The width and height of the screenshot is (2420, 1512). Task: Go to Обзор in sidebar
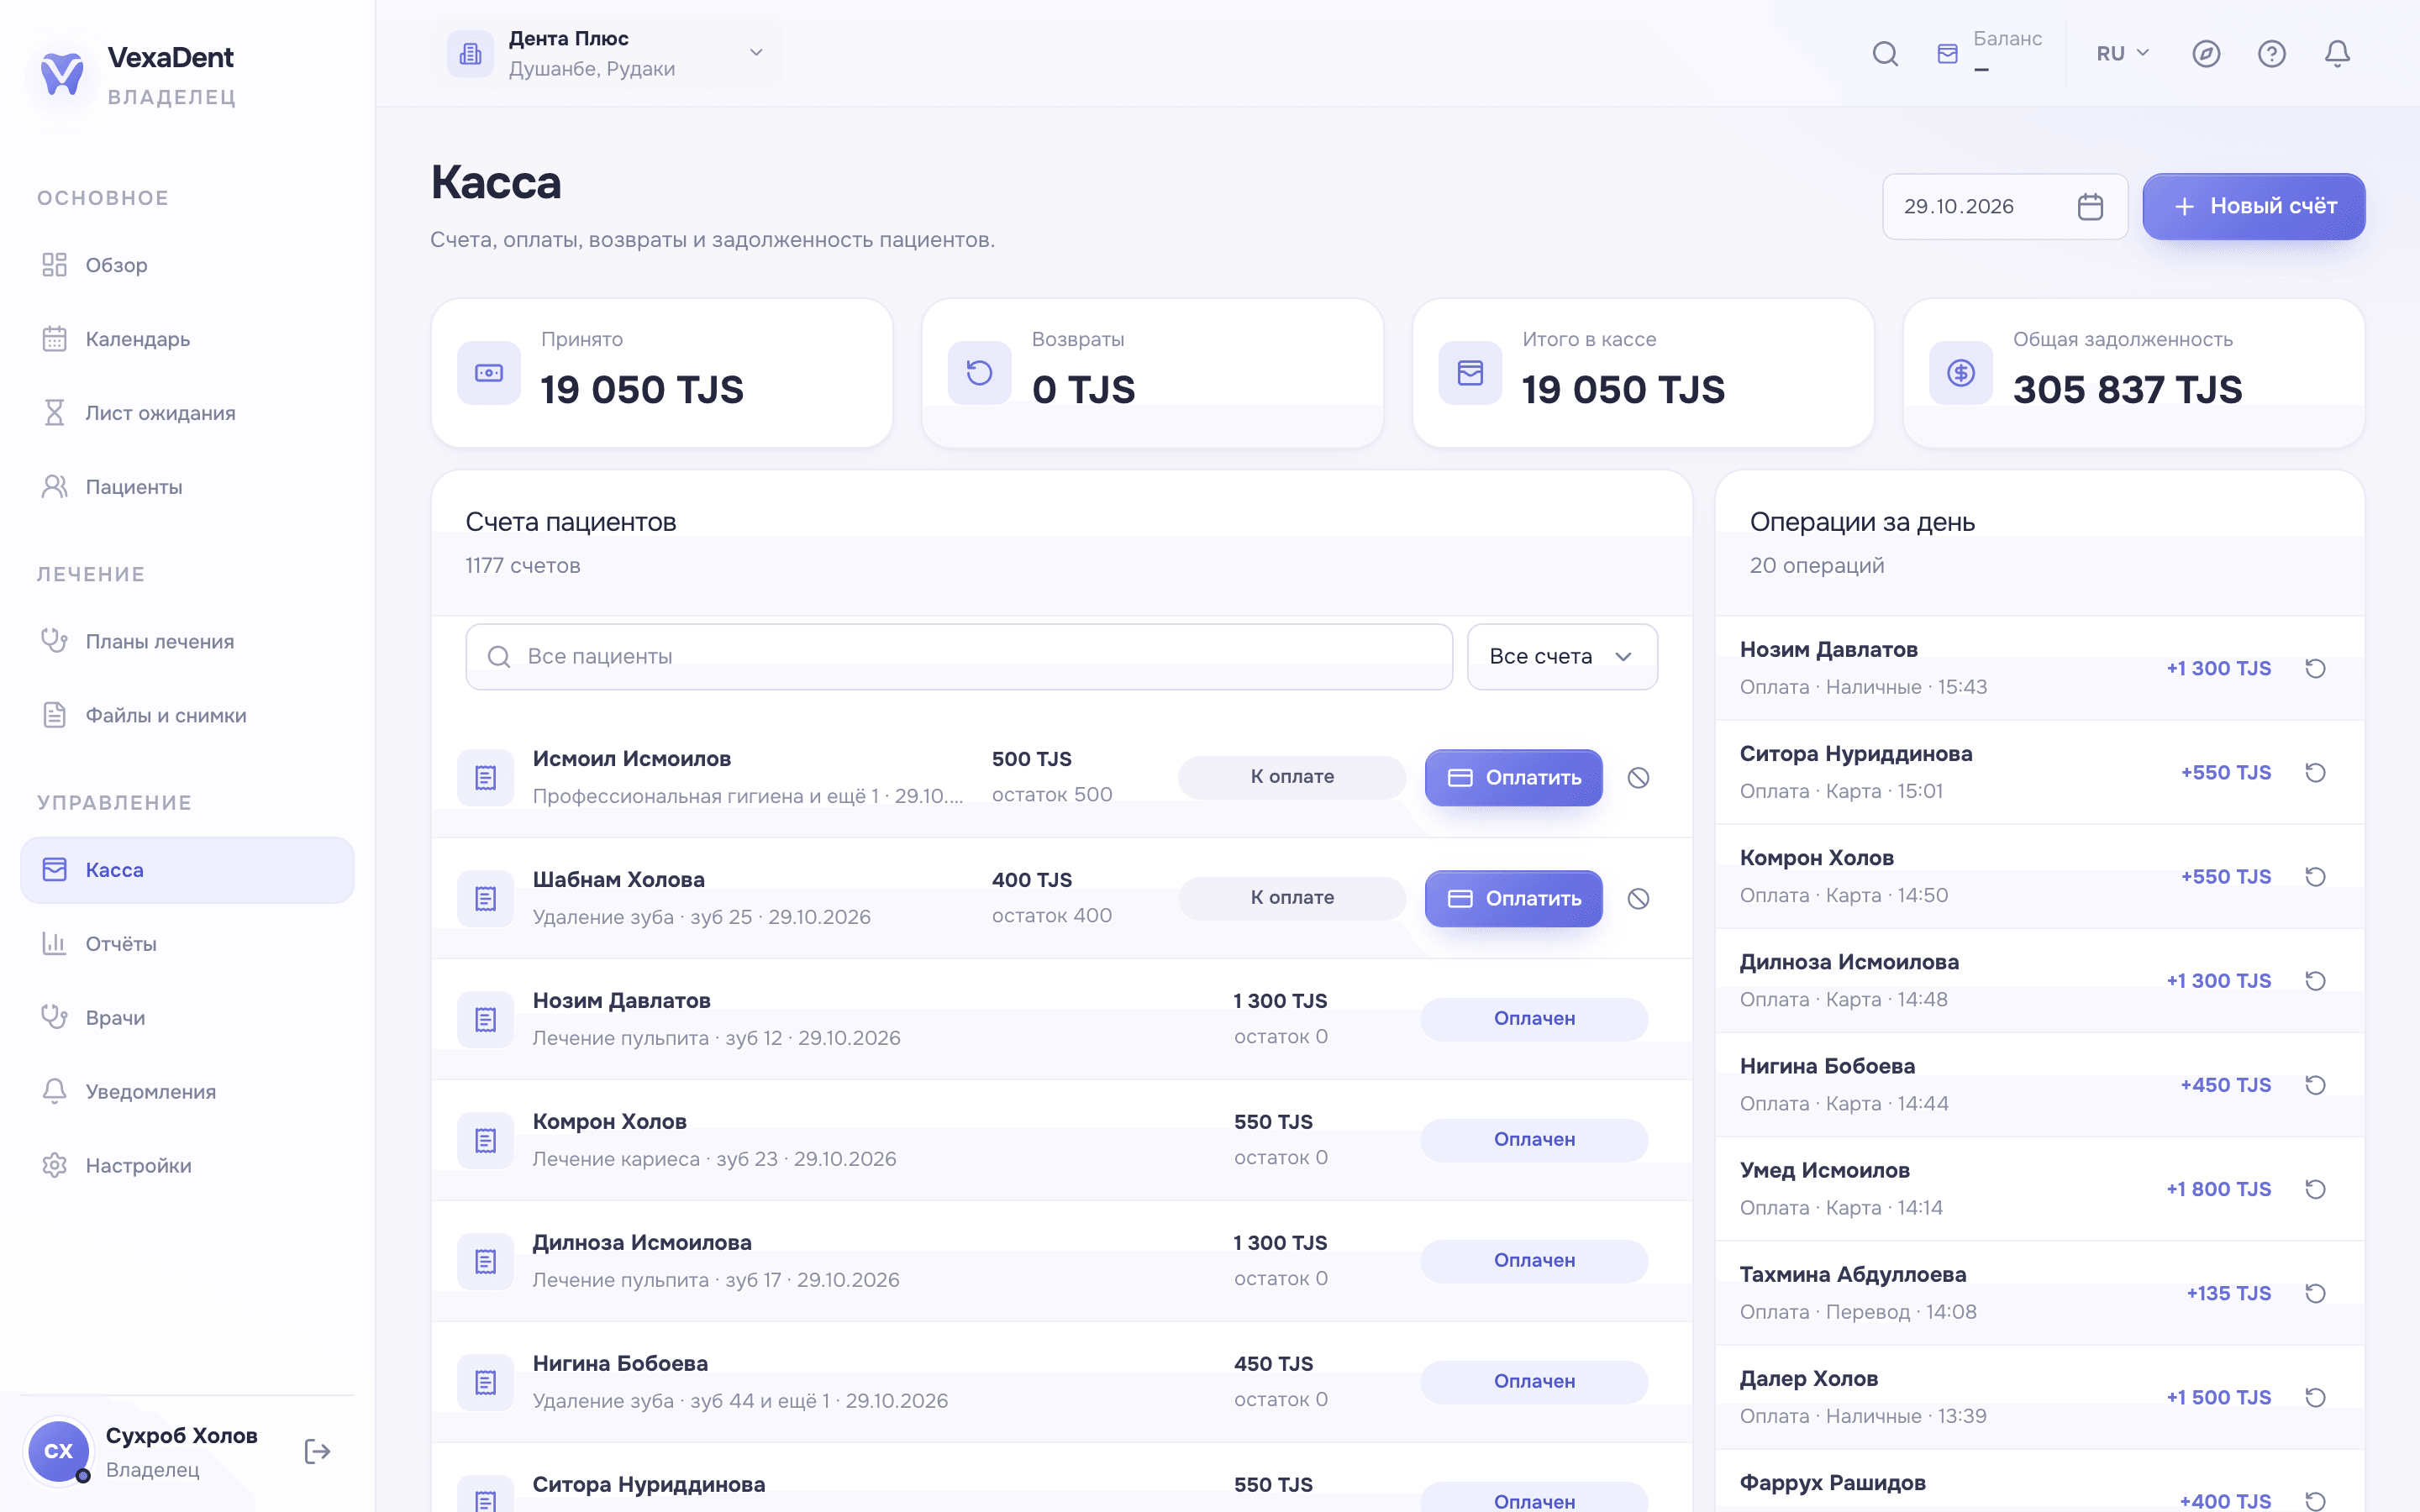coord(187,265)
